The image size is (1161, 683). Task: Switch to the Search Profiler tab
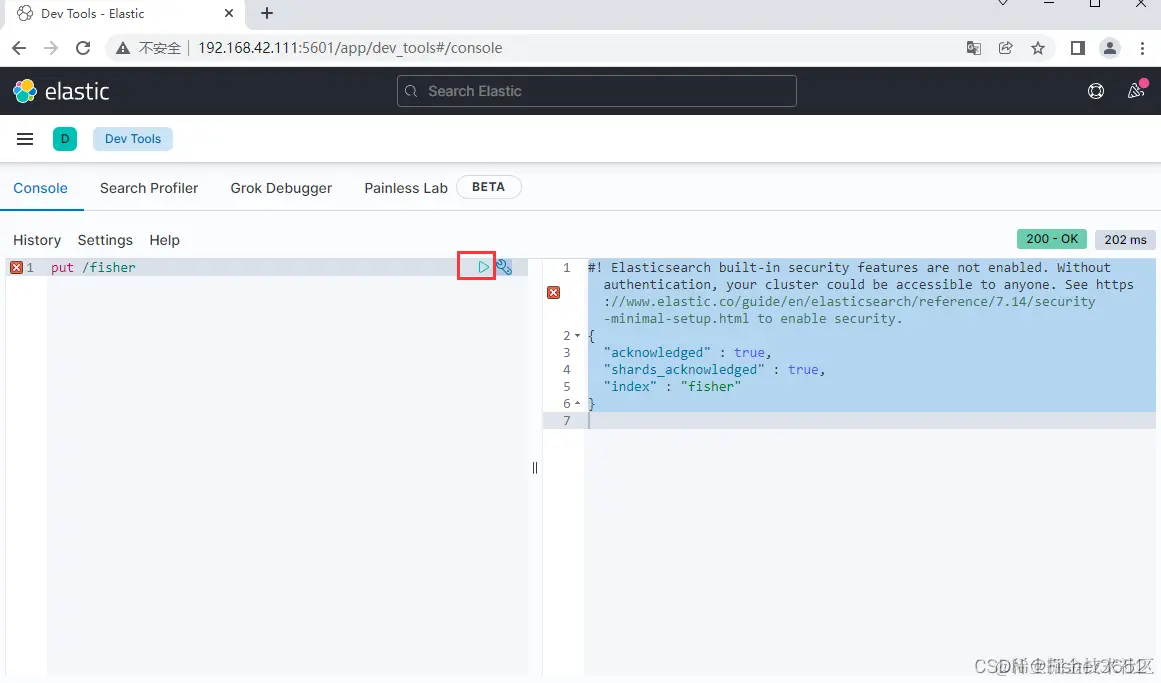(149, 188)
